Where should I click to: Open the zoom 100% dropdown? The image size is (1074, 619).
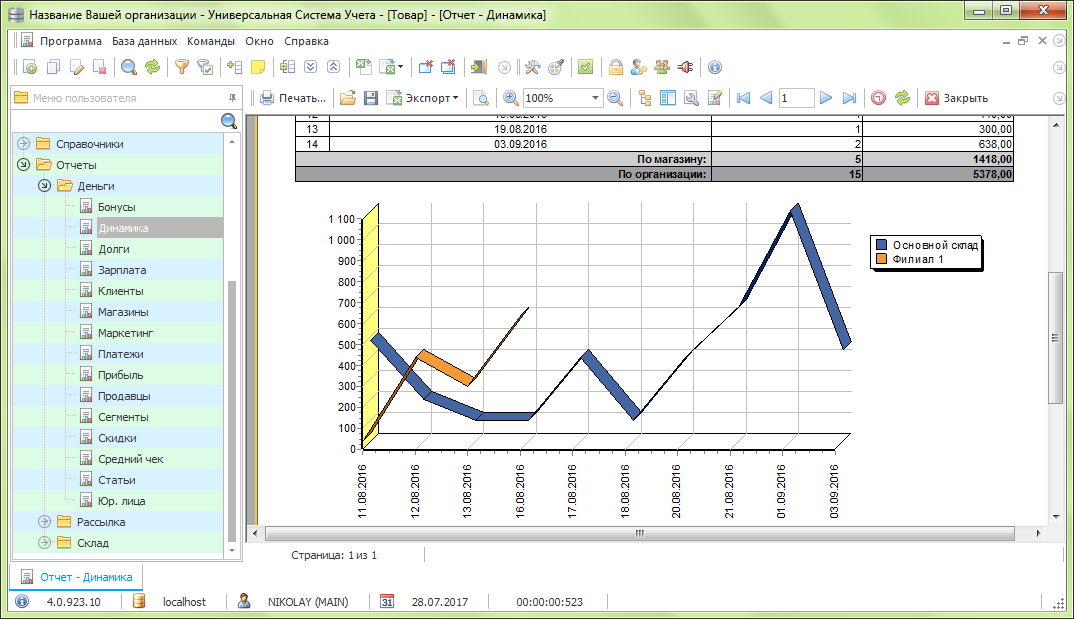[595, 98]
